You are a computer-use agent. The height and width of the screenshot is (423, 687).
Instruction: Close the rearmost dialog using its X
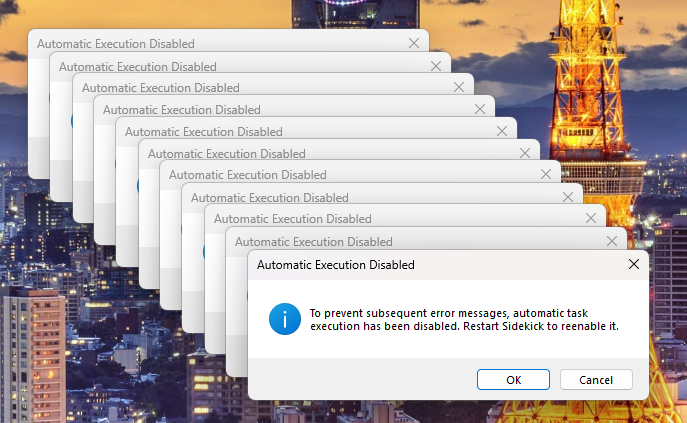414,44
